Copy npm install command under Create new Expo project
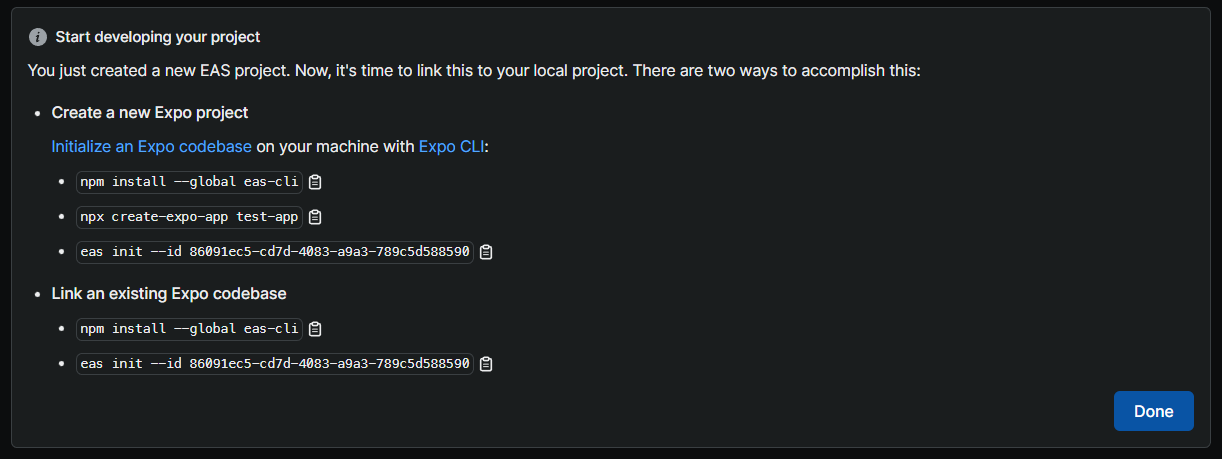Image resolution: width=1222 pixels, height=459 pixels. [x=315, y=182]
